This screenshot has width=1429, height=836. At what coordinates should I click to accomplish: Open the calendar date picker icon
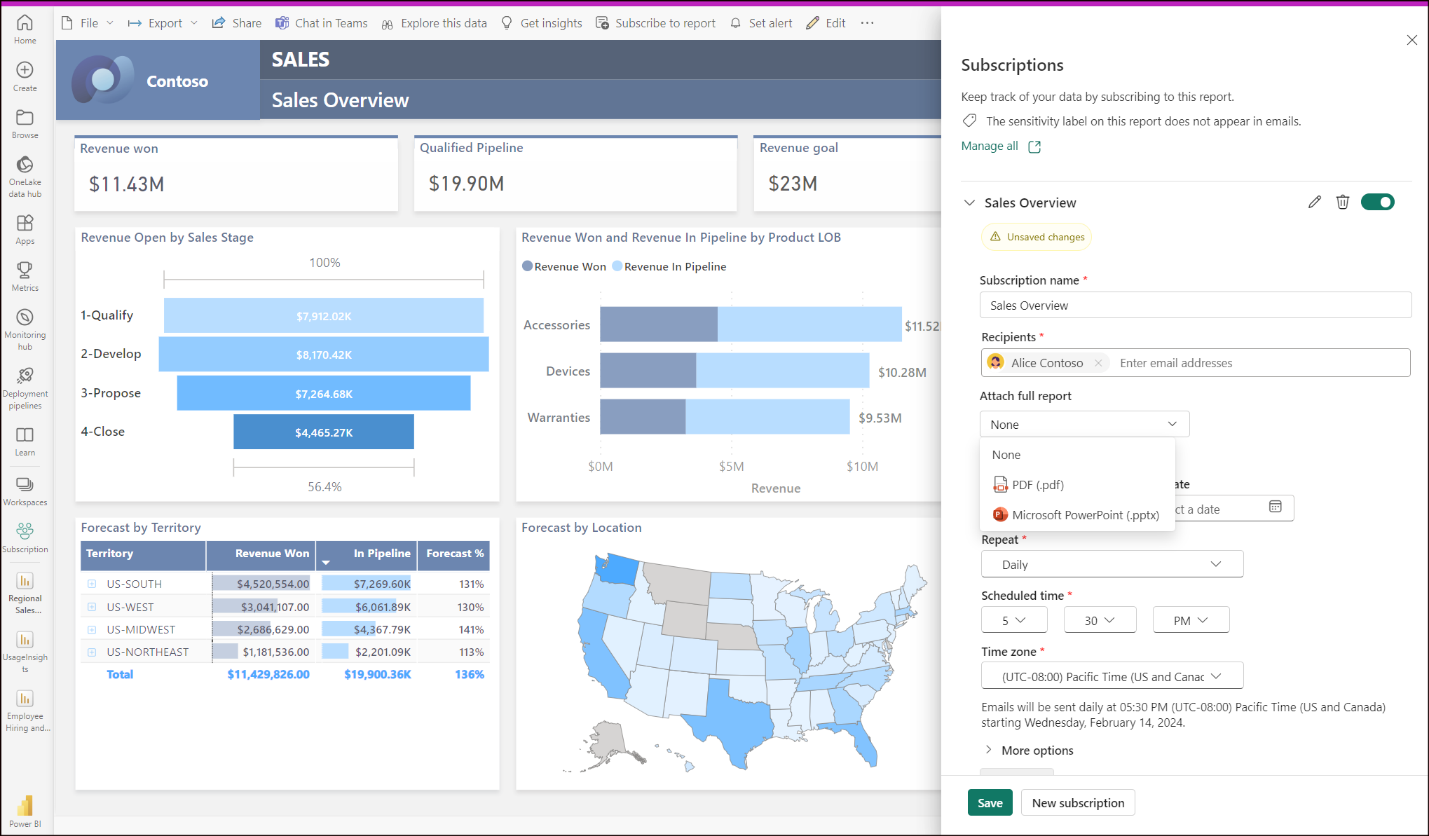click(1275, 507)
